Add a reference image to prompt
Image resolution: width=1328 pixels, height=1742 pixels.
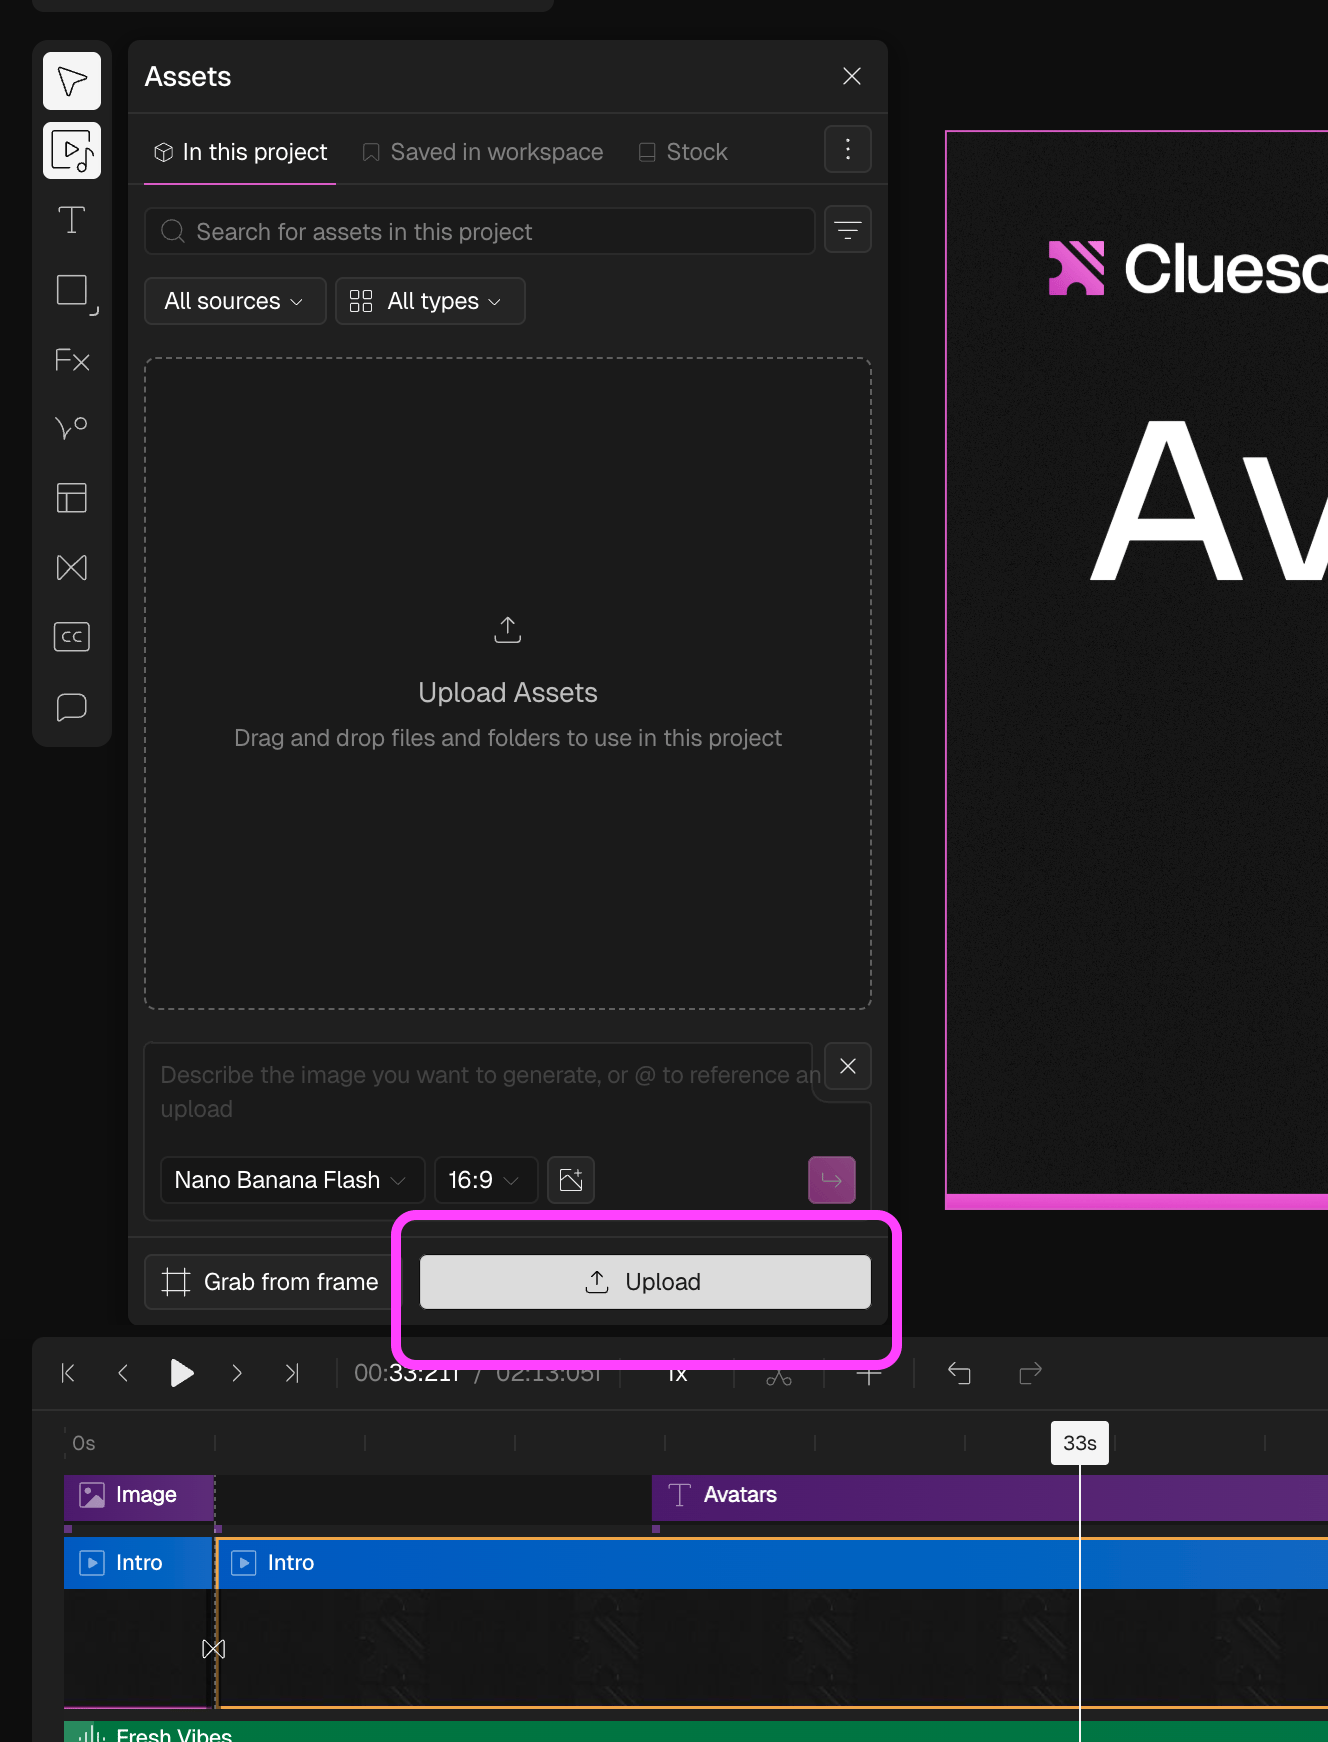[x=571, y=1180]
